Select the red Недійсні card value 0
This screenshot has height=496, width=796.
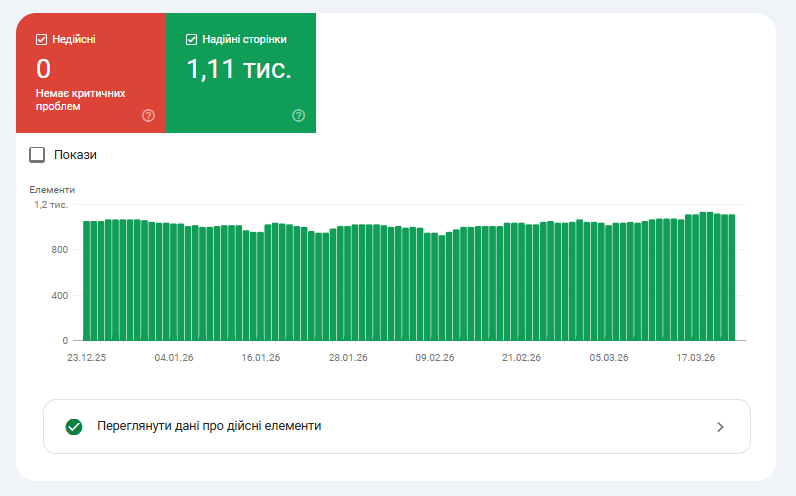tap(43, 69)
